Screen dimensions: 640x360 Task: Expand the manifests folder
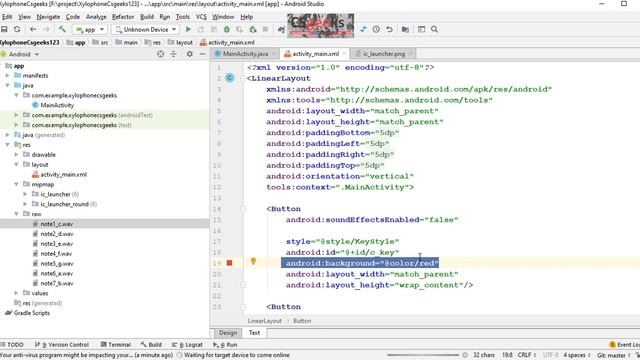pyautogui.click(x=7, y=76)
